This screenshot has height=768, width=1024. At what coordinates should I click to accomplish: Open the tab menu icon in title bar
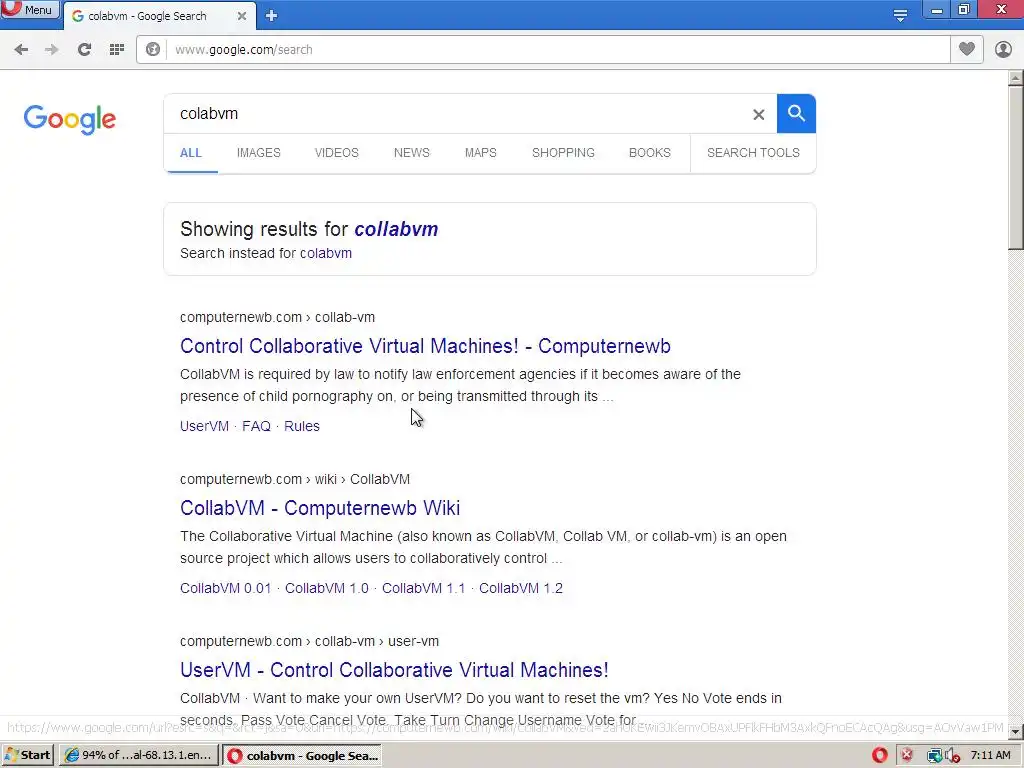pyautogui.click(x=900, y=15)
